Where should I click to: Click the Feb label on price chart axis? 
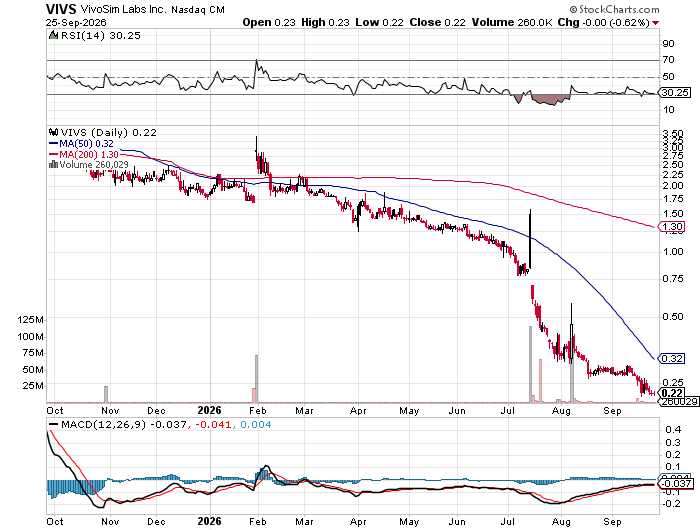point(258,411)
